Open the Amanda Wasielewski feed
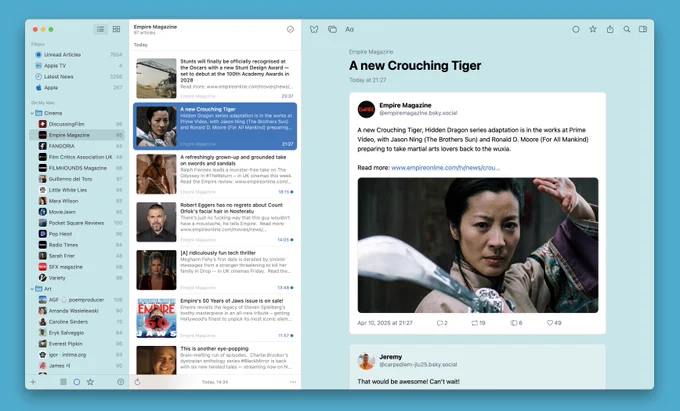Image resolution: width=680 pixels, height=411 pixels. point(77,311)
